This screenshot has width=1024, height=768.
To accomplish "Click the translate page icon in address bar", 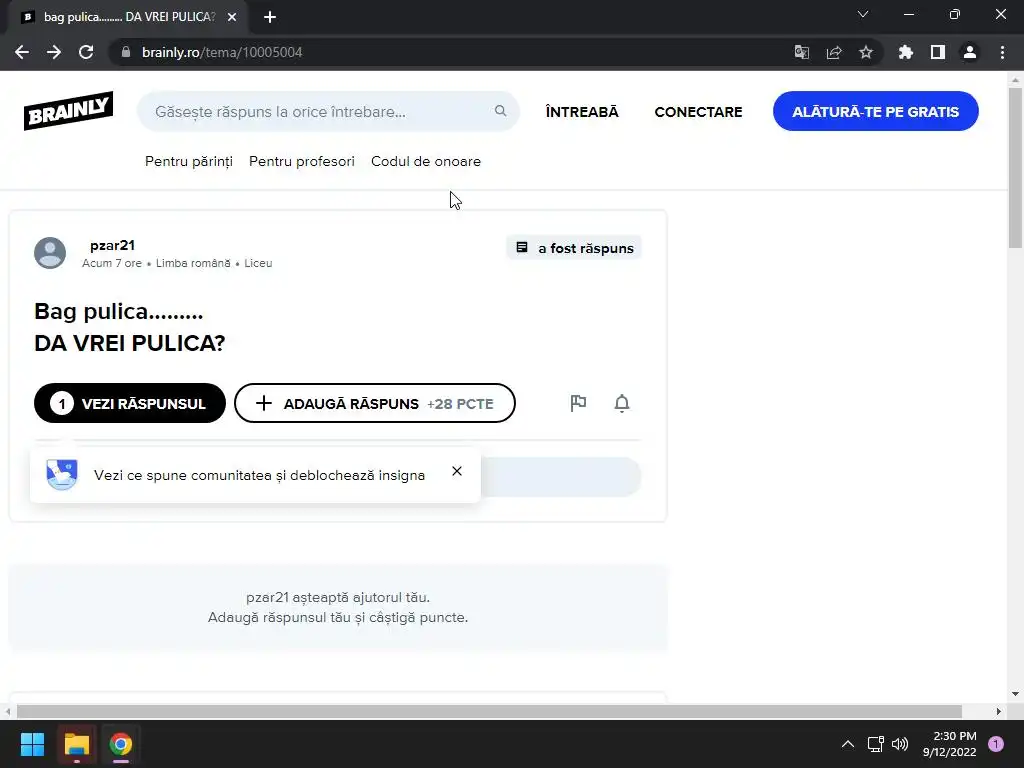I will coord(801,52).
